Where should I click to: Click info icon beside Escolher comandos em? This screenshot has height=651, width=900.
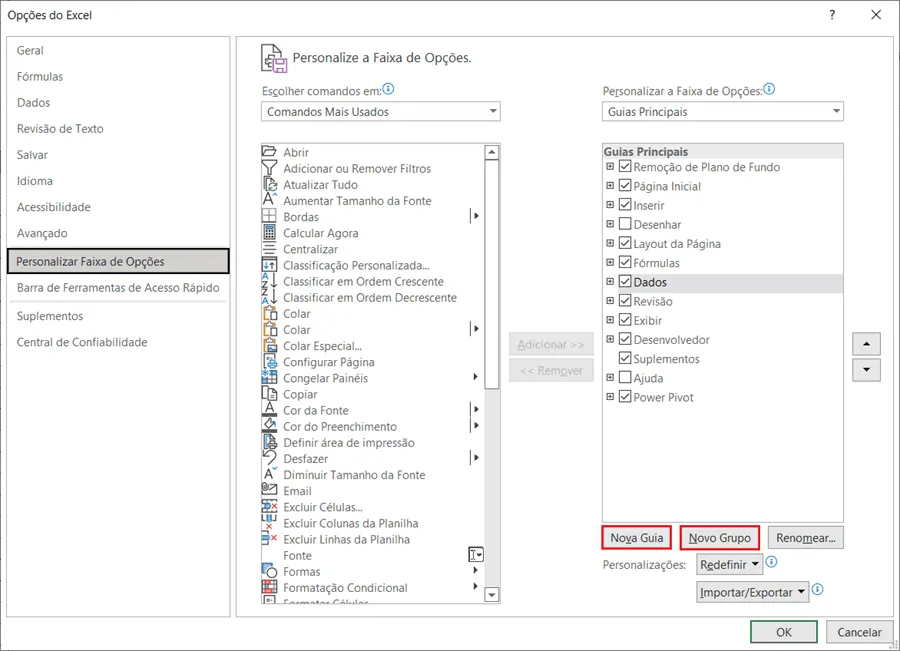click(389, 89)
